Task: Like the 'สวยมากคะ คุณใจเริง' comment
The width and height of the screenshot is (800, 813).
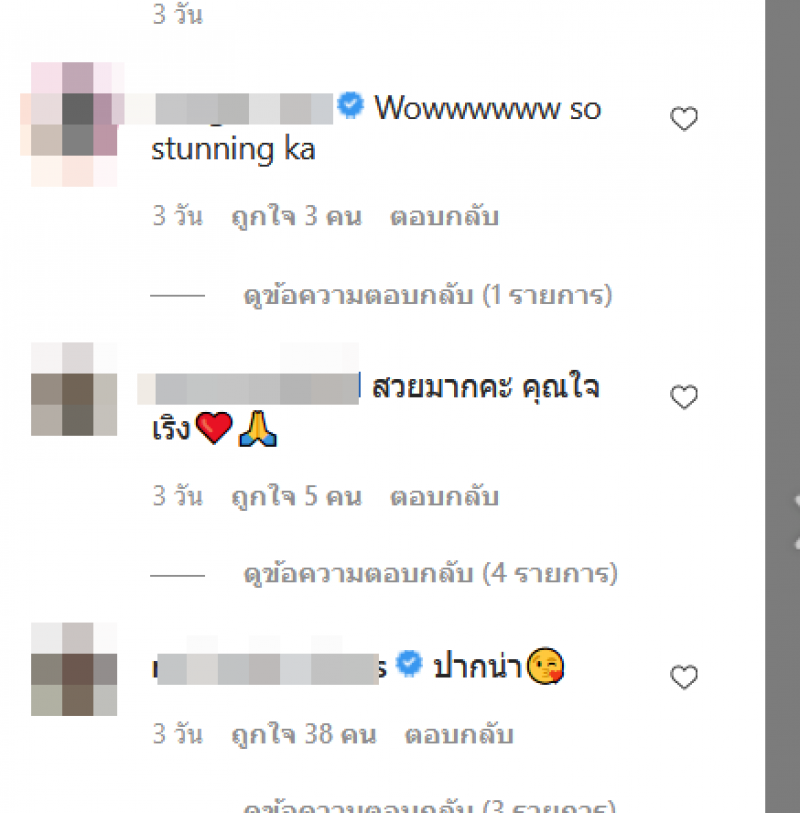Action: tap(684, 398)
